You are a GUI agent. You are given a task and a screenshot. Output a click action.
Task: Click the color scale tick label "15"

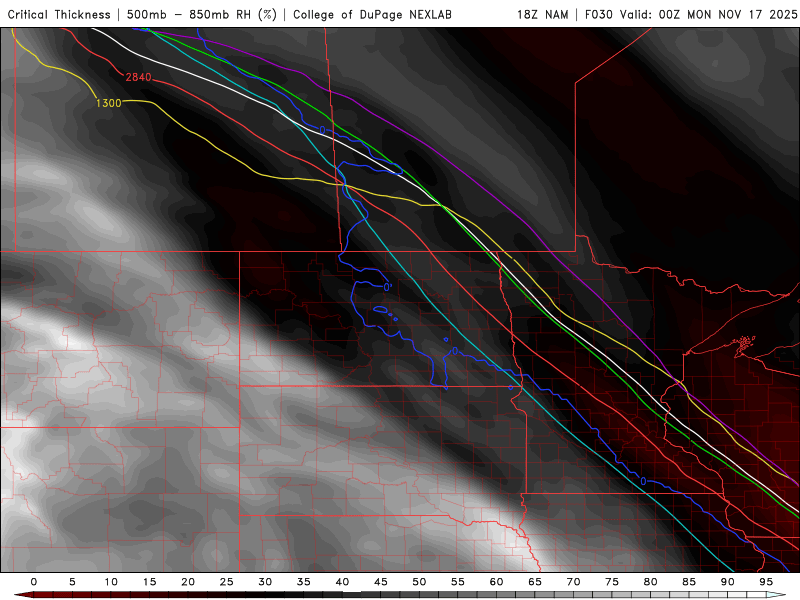149,582
